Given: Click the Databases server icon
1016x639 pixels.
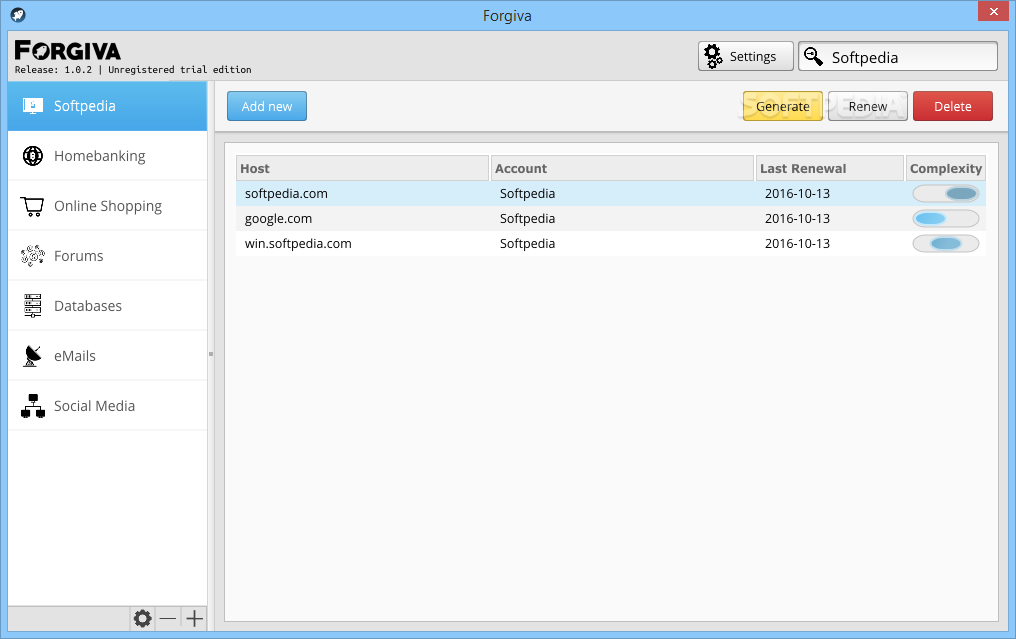Looking at the screenshot, I should 32,306.
